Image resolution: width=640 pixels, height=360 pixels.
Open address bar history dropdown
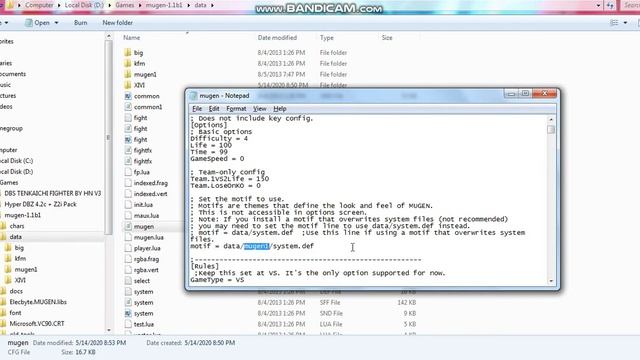[598, 5]
